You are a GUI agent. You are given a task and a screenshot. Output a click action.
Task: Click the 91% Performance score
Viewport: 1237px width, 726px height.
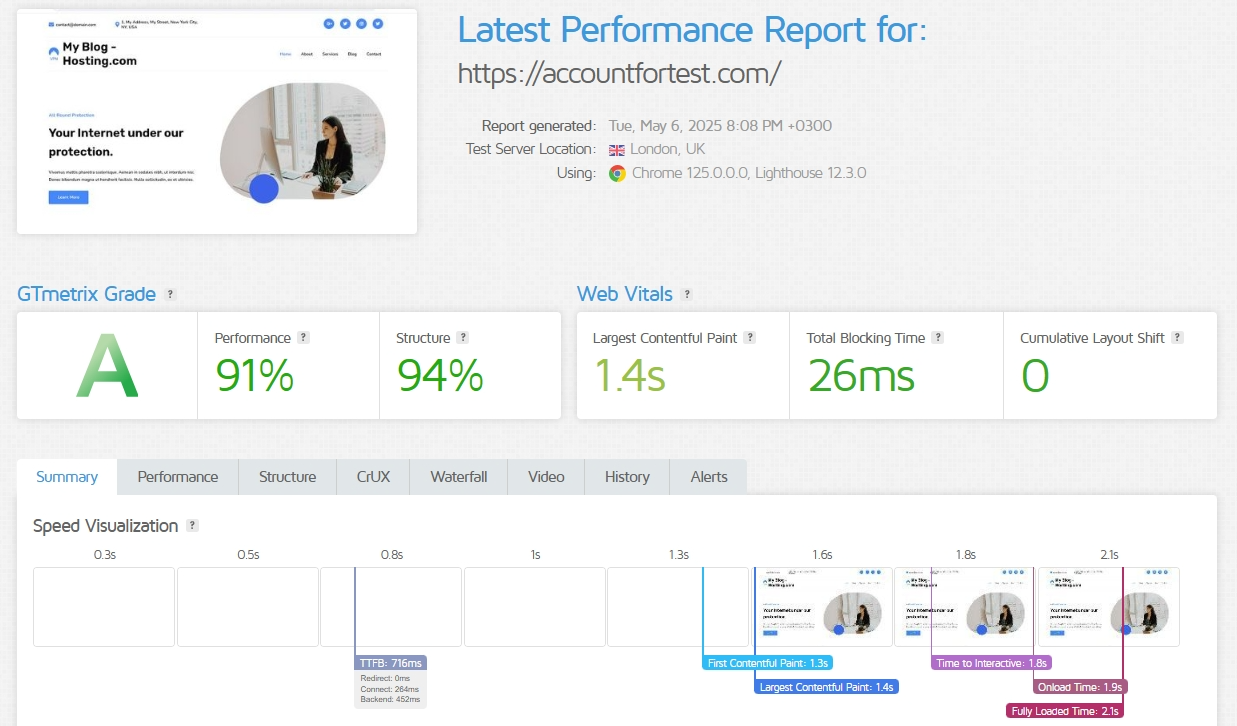(255, 376)
